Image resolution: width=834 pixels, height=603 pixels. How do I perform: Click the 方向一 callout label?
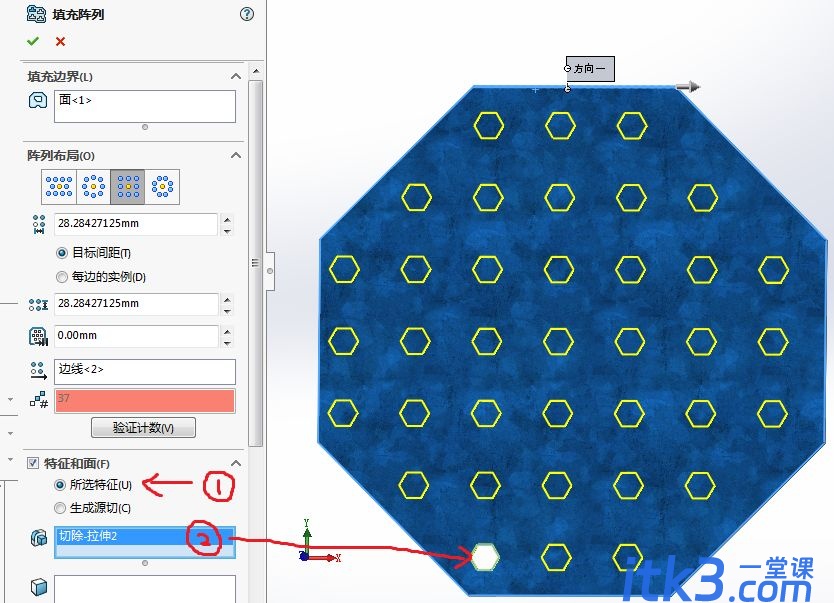click(590, 69)
